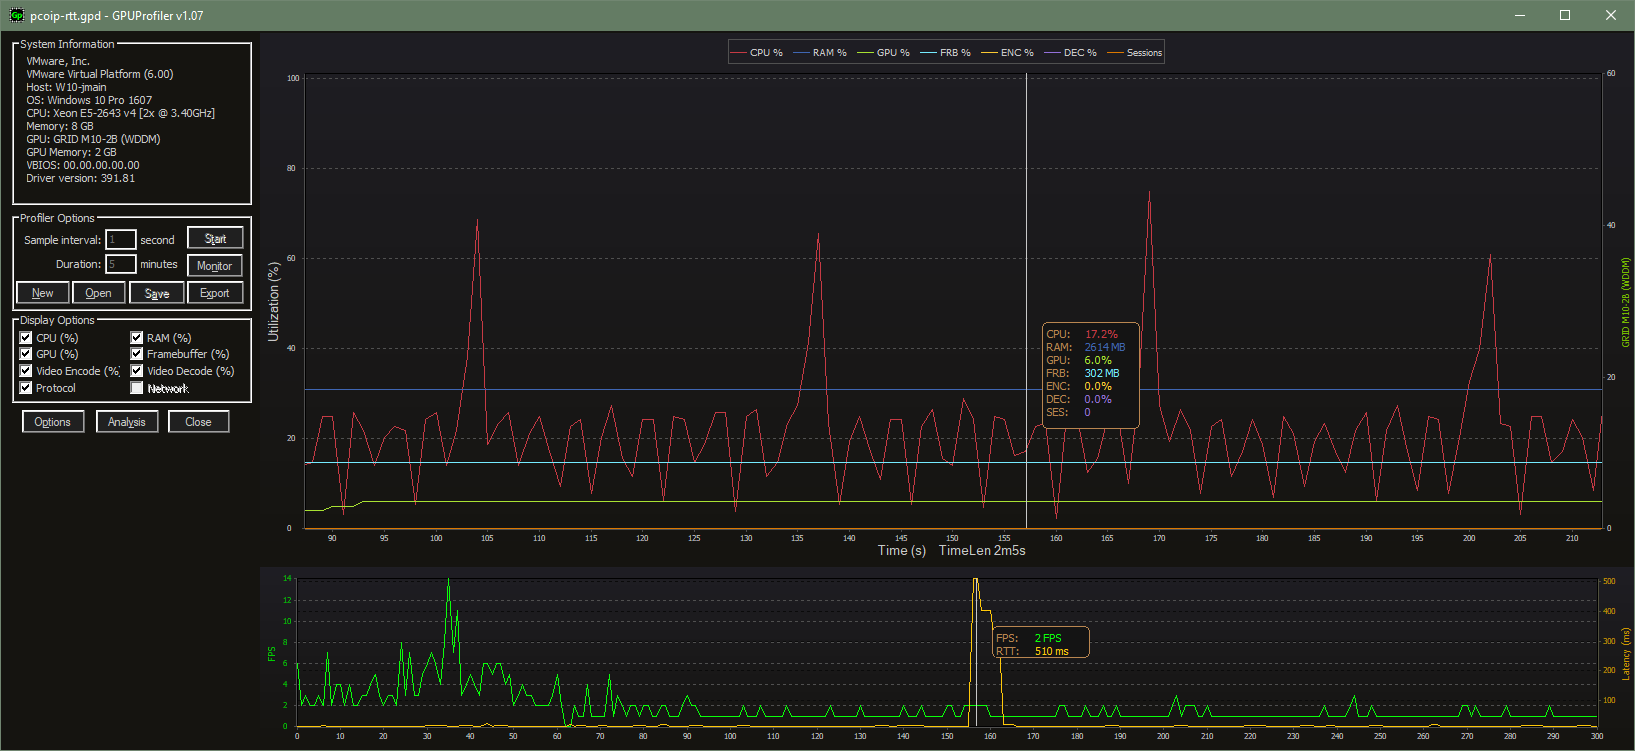Image resolution: width=1635 pixels, height=751 pixels.
Task: Click the Sessions legend entry
Action: (x=1135, y=53)
